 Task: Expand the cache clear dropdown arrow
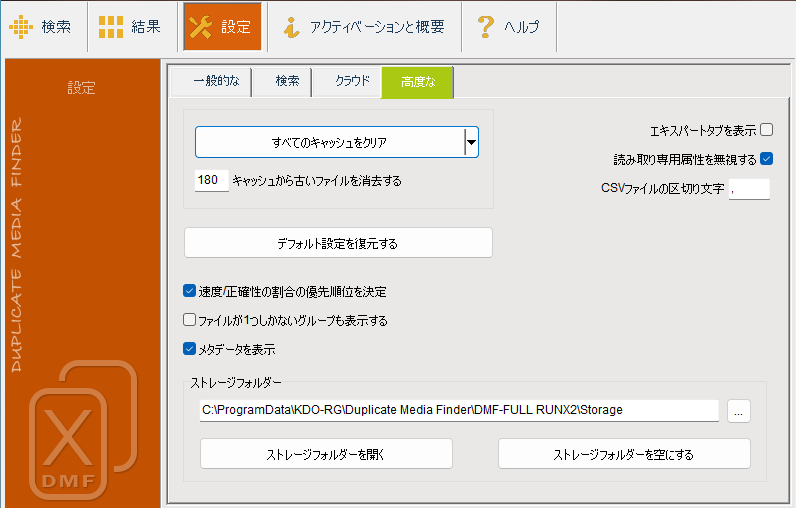[472, 142]
